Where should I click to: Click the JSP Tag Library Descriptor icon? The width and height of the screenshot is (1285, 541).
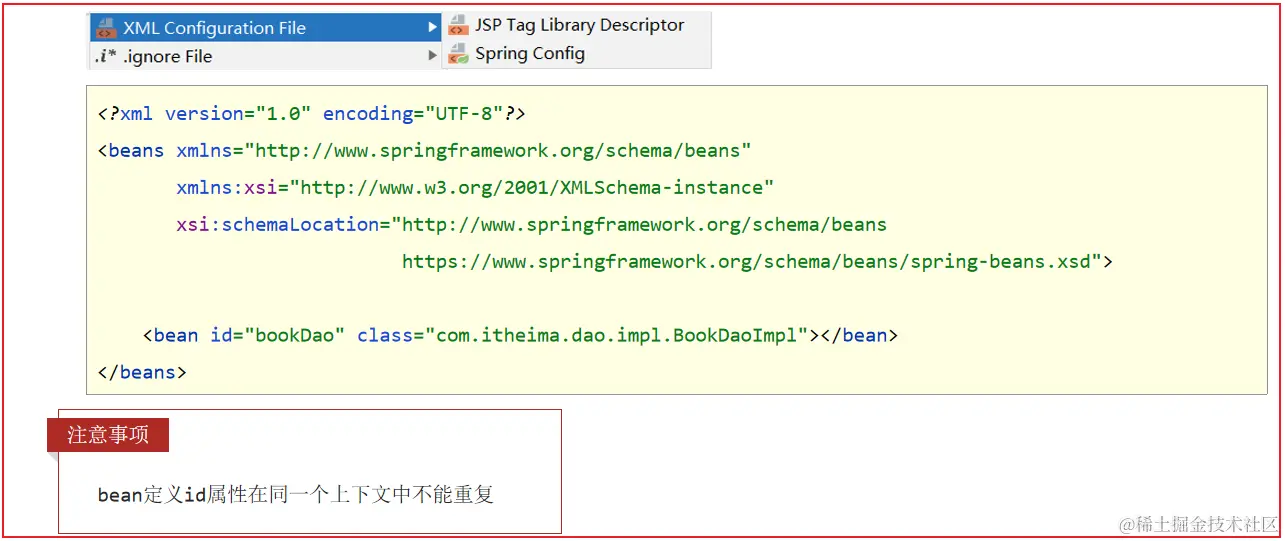[x=458, y=25]
